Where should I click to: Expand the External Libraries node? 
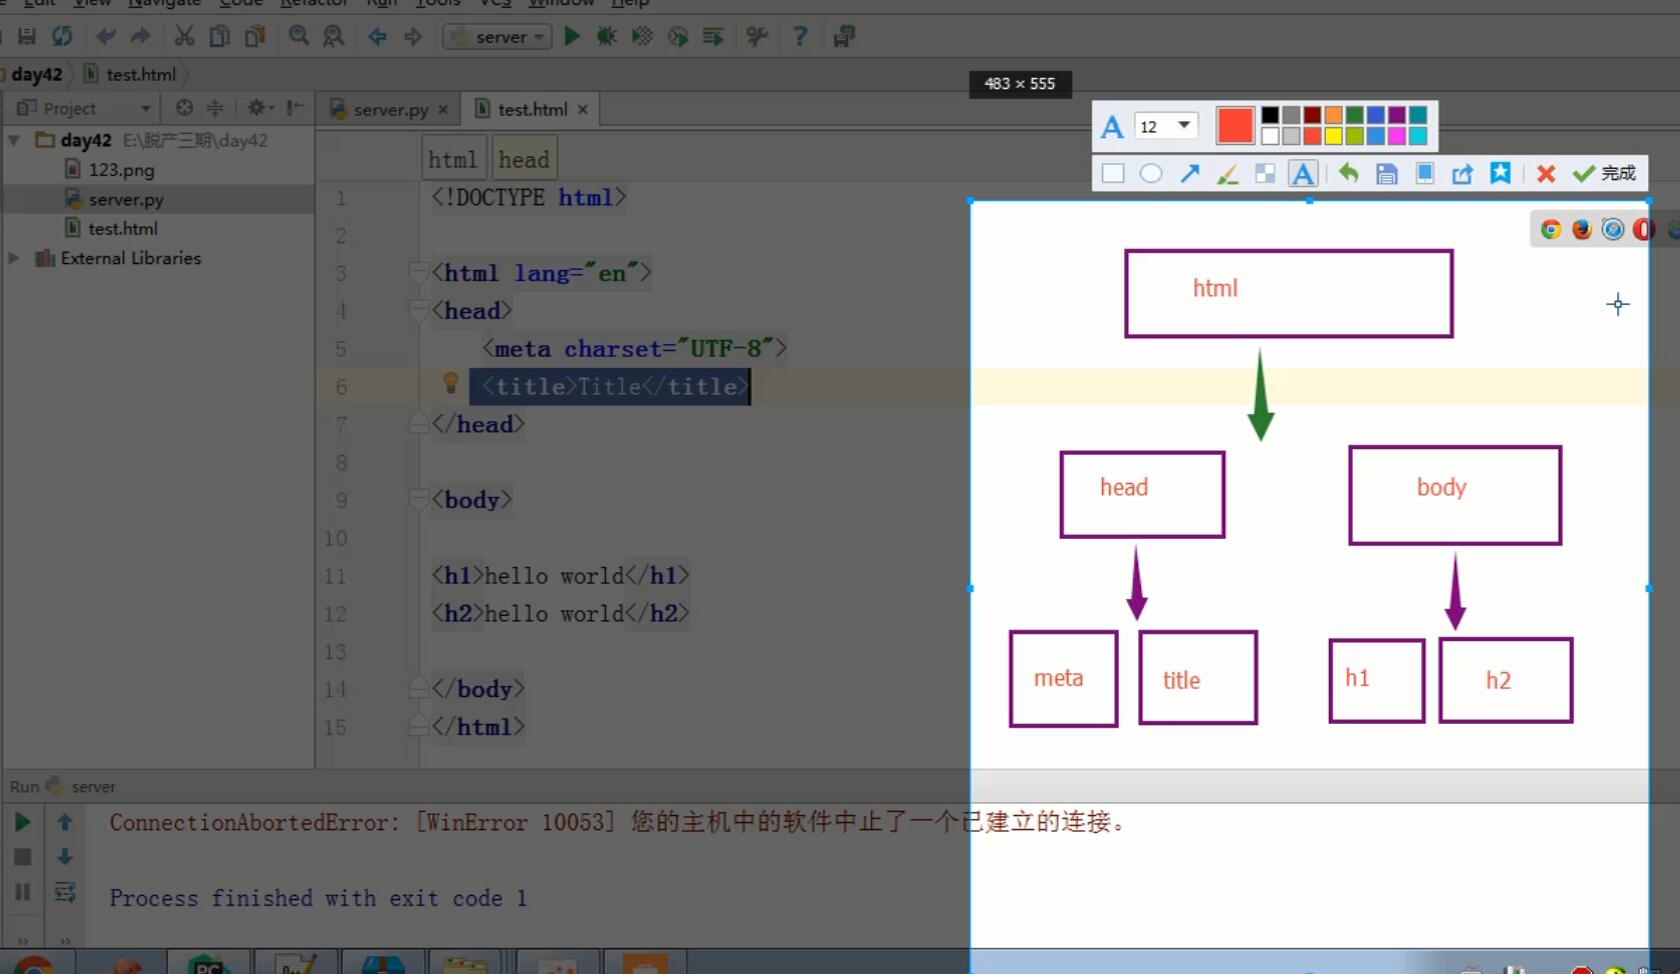pos(14,258)
